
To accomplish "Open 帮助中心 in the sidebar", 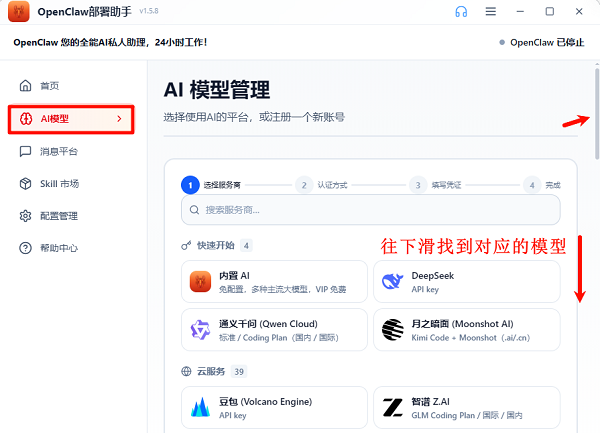I will [71, 248].
